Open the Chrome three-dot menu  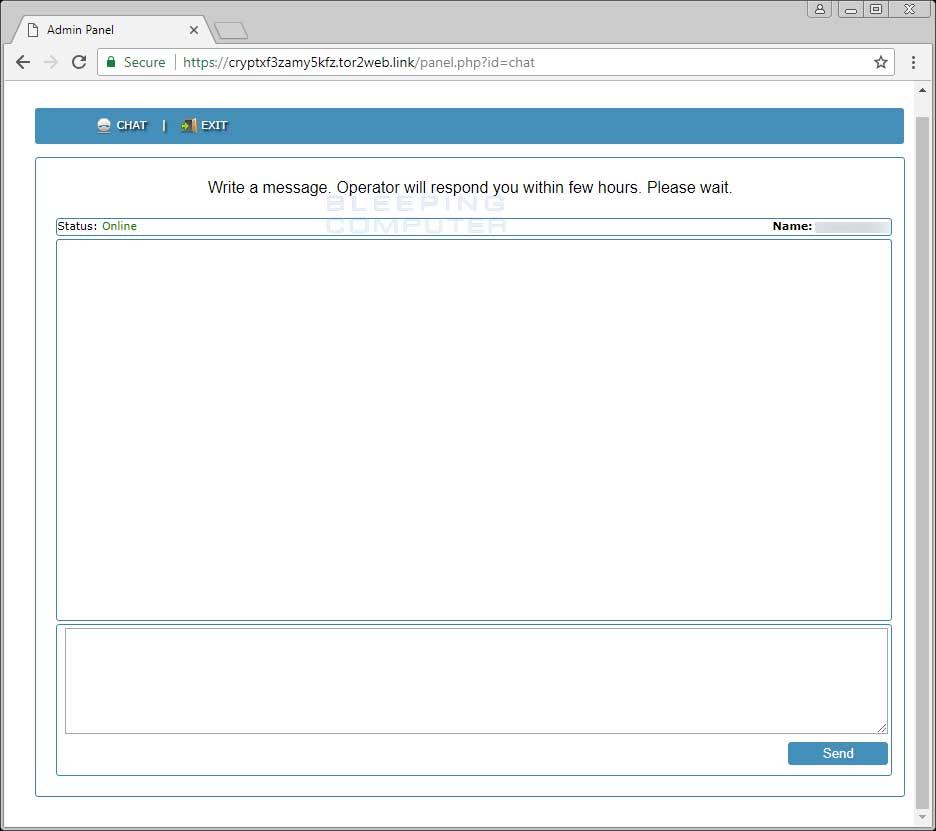913,62
